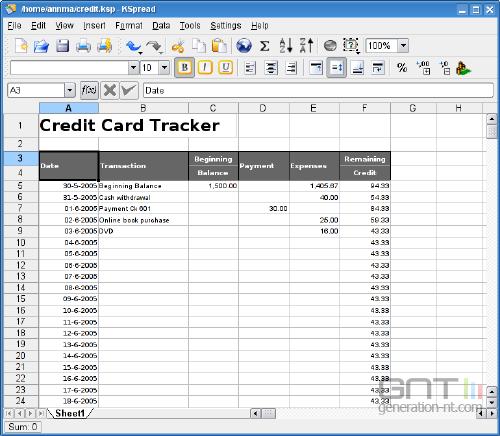Open the Data menu
The height and width of the screenshot is (436, 500).
161,26
